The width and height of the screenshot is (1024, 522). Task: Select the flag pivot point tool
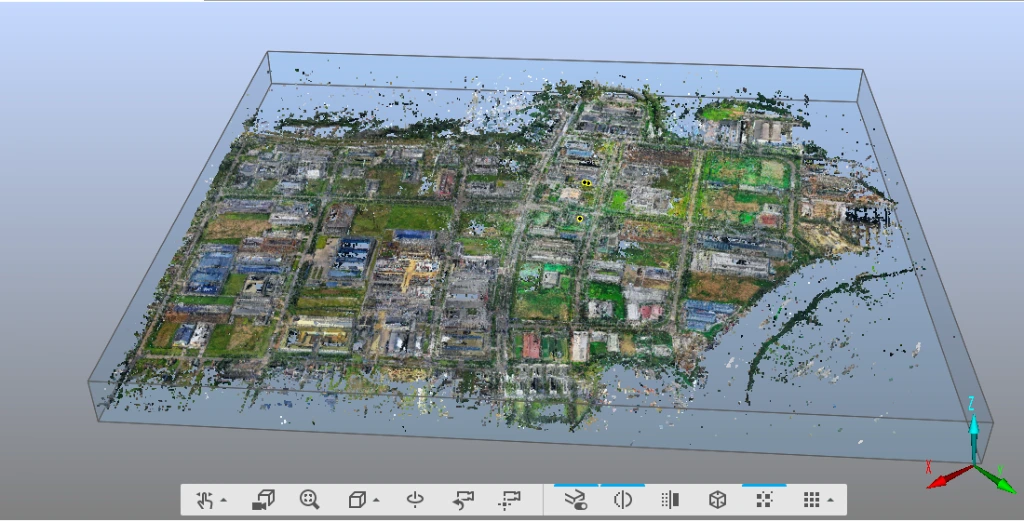510,500
